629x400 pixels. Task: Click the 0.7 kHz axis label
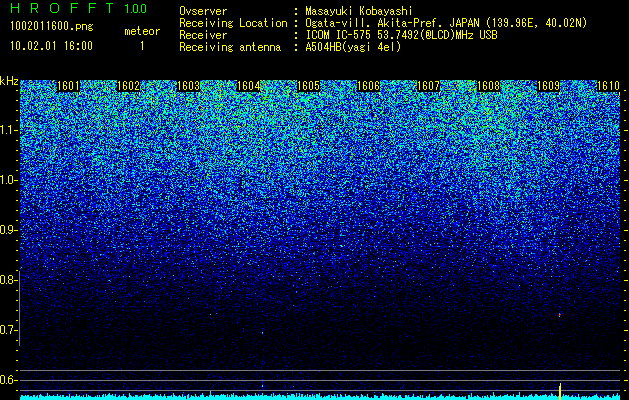[8, 330]
